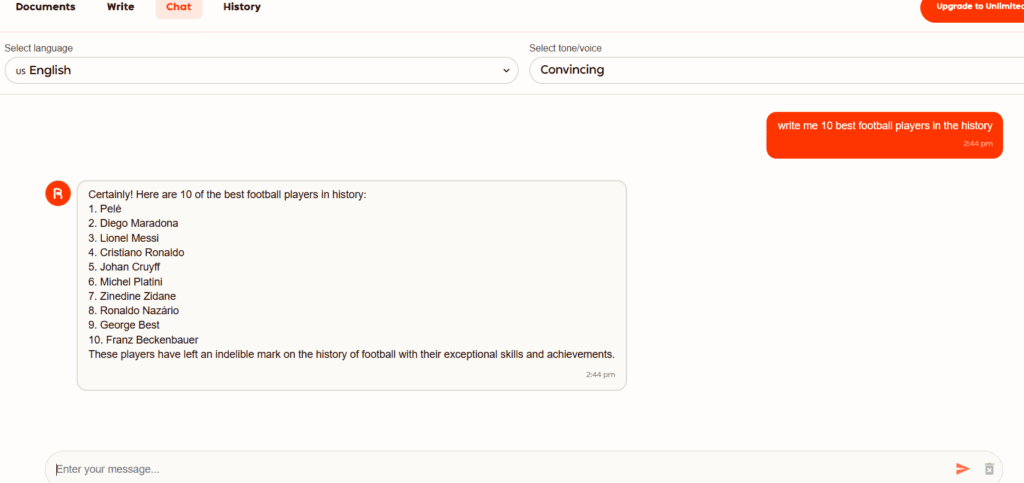1024x483 pixels.
Task: Click the 2:44 pm timestamp in assistant reply
Action: point(600,374)
